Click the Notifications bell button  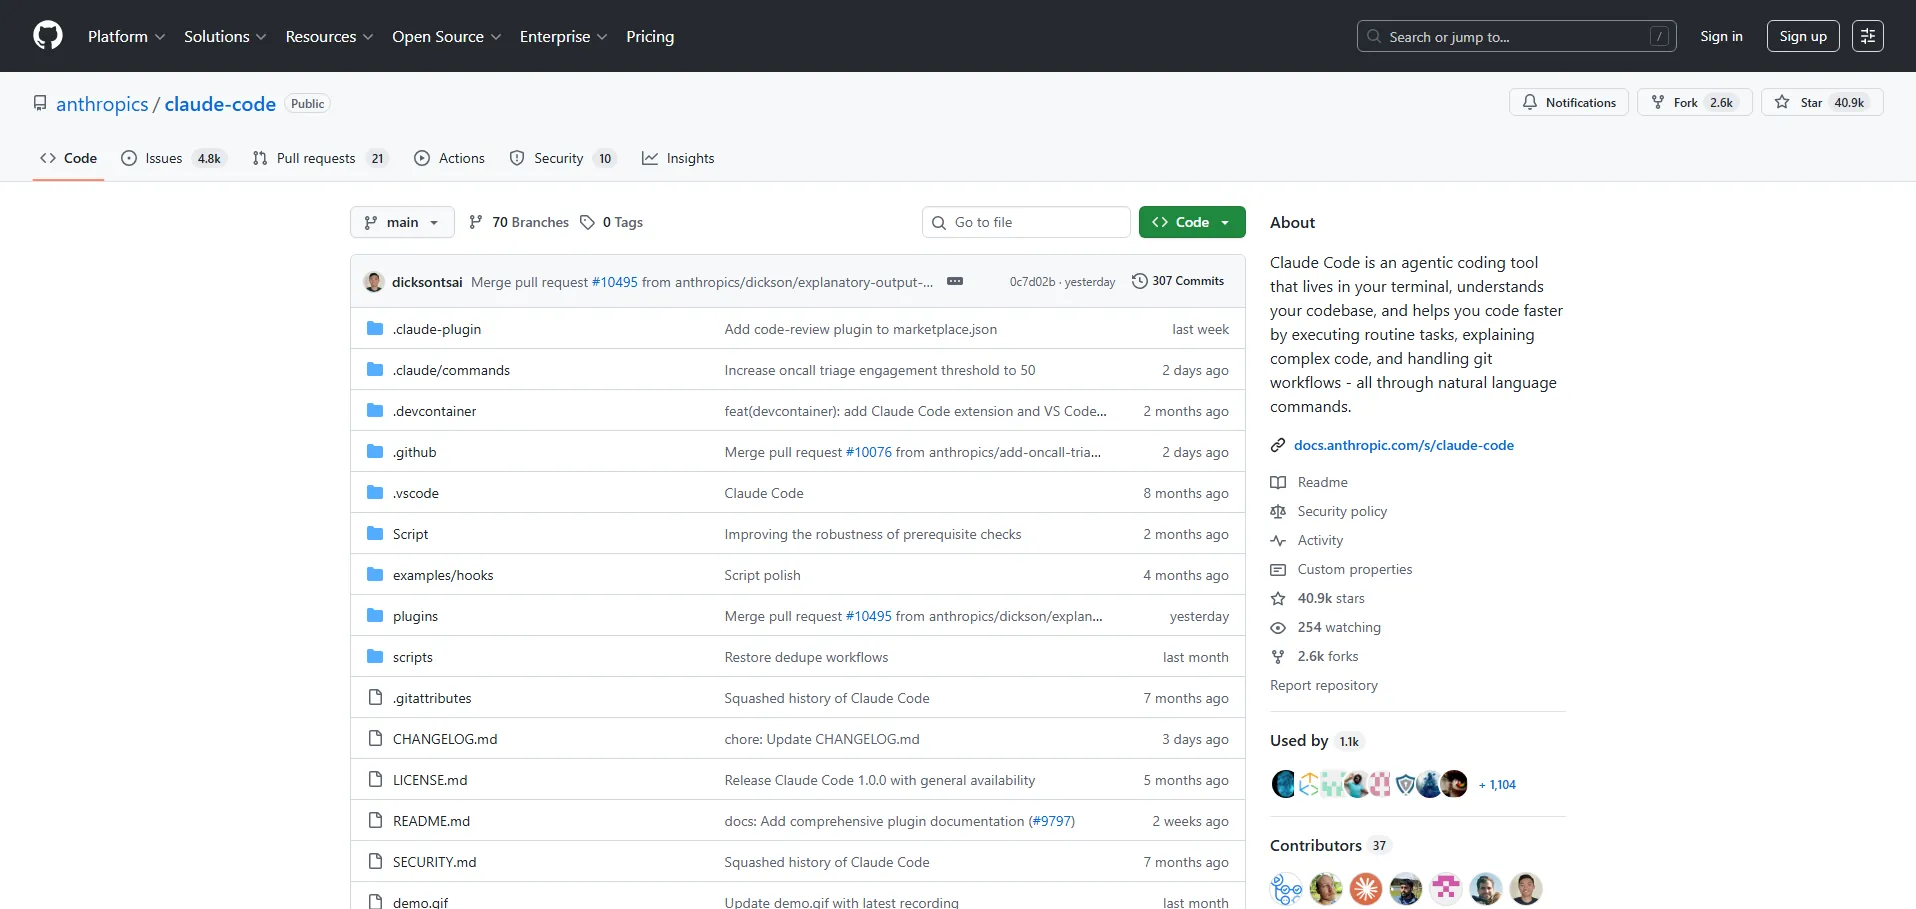pyautogui.click(x=1568, y=102)
